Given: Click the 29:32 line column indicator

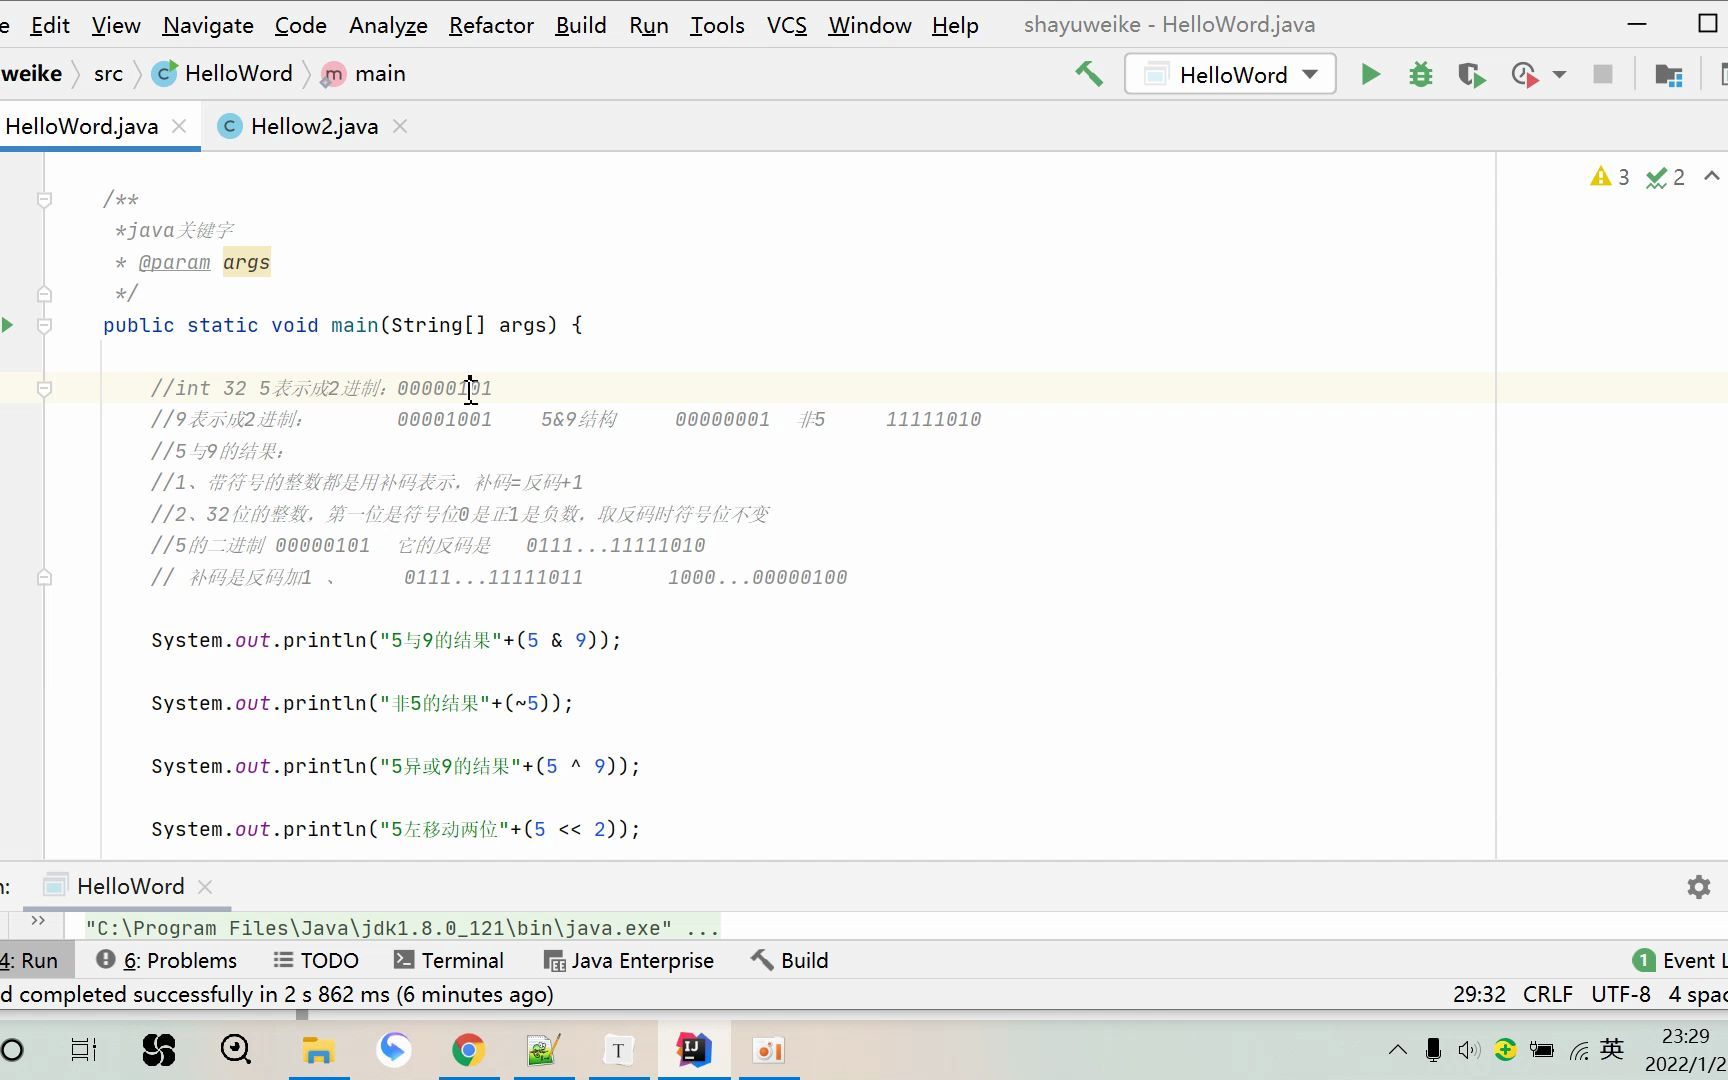Looking at the screenshot, I should point(1479,995).
